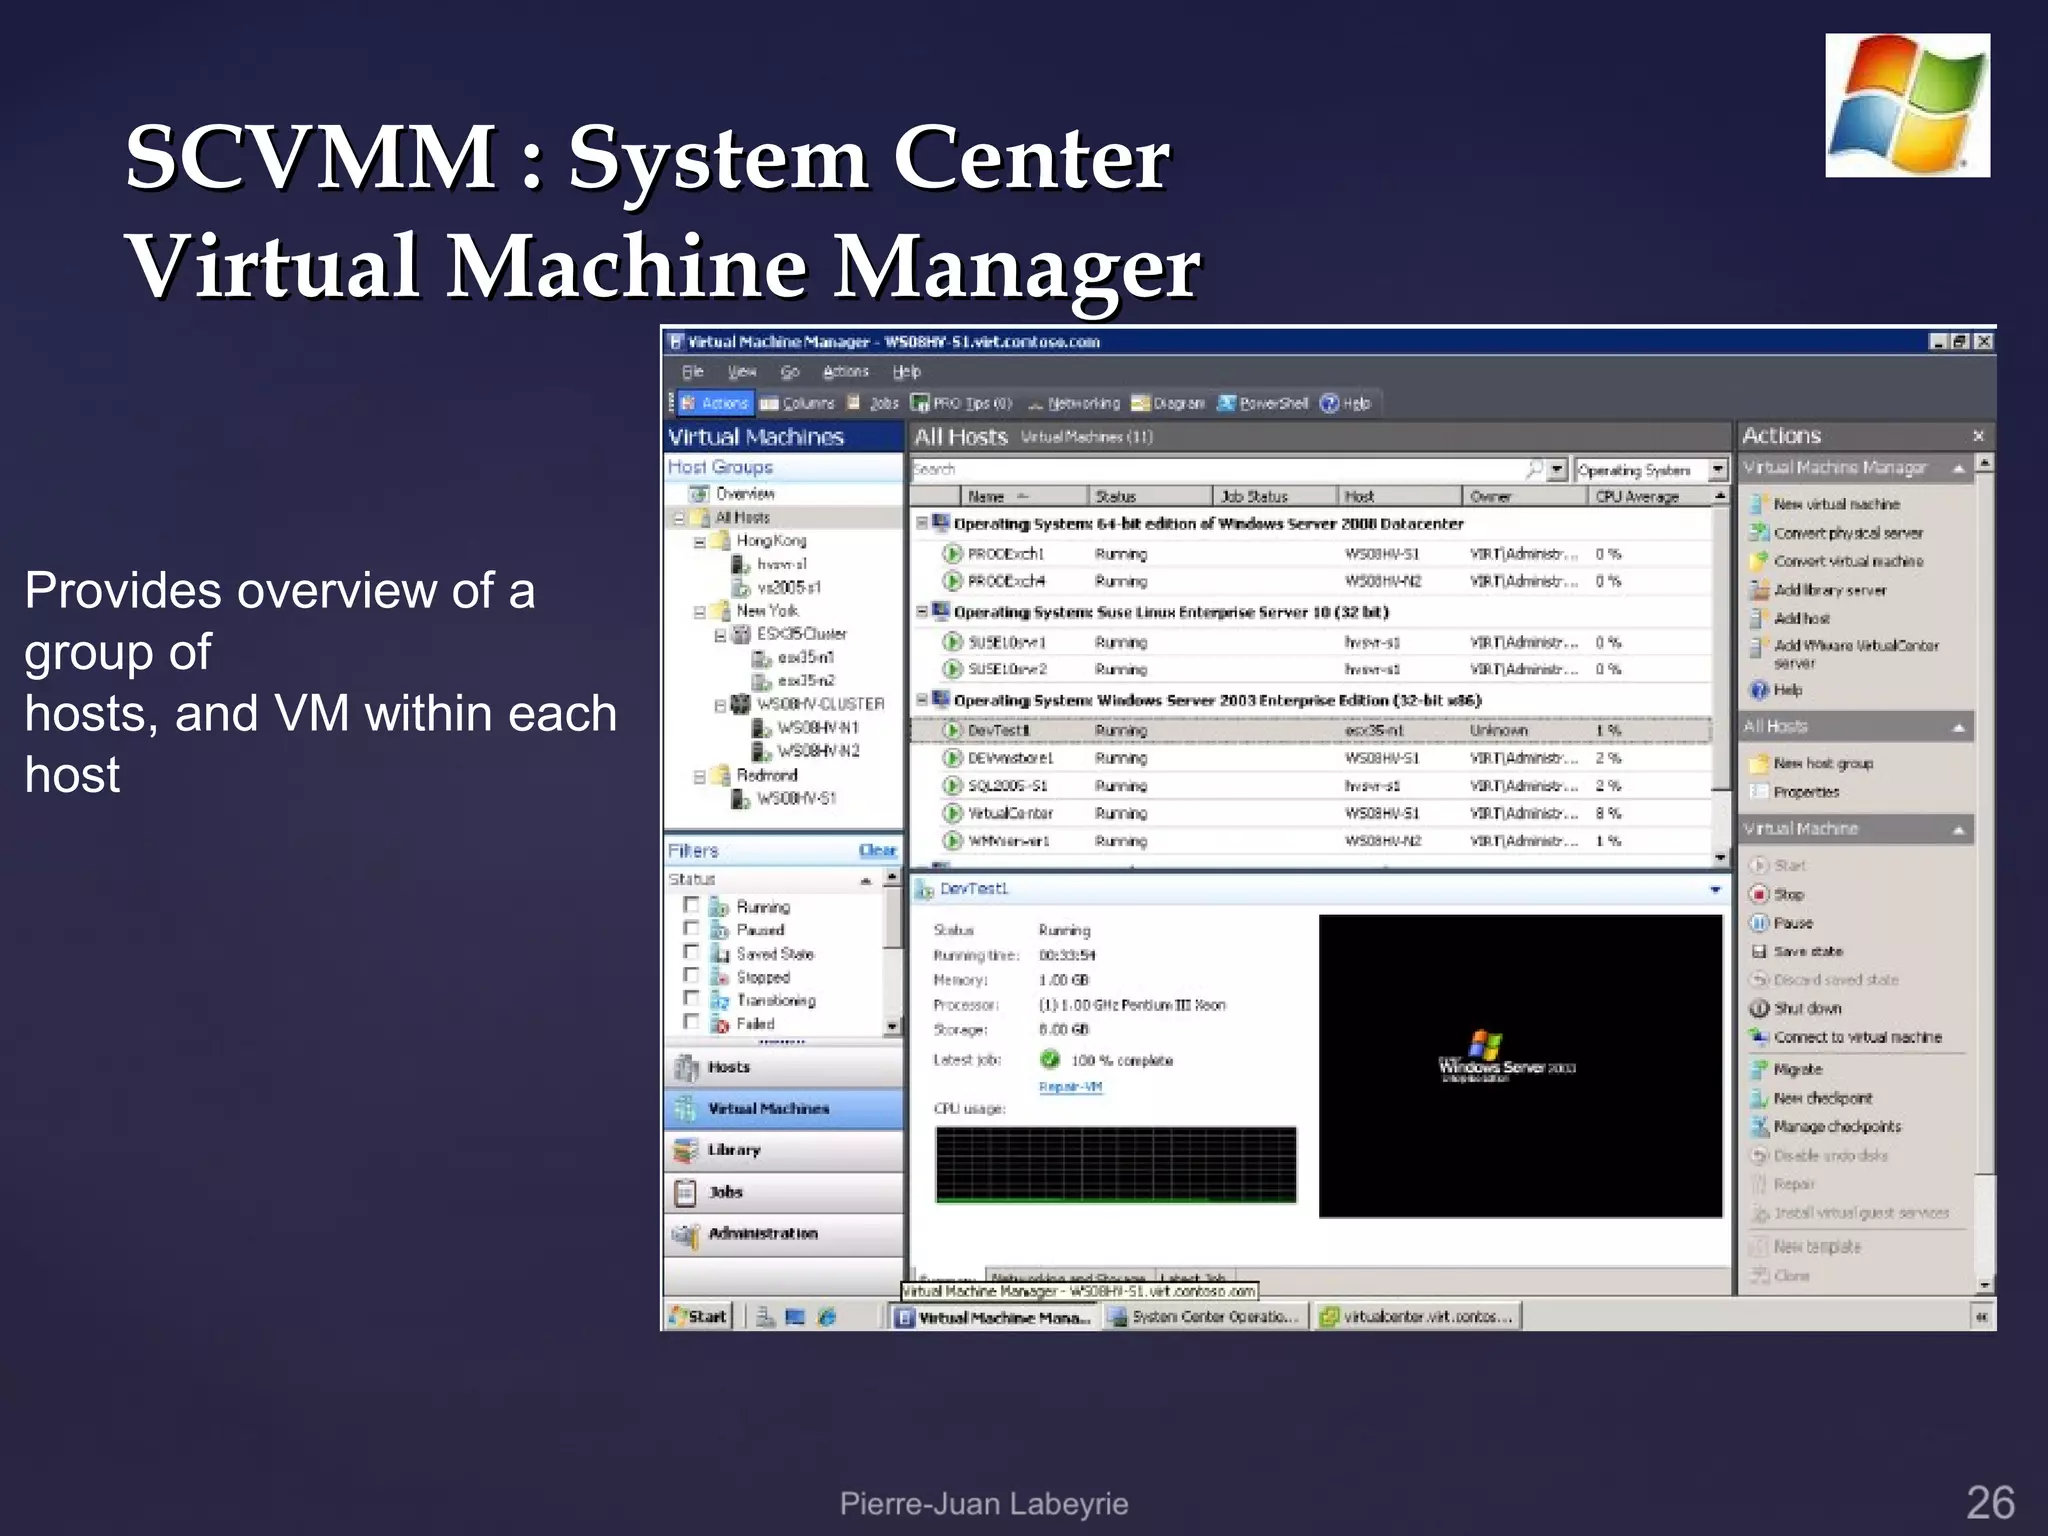
Task: Click the Stop virtual machine action
Action: point(1776,894)
